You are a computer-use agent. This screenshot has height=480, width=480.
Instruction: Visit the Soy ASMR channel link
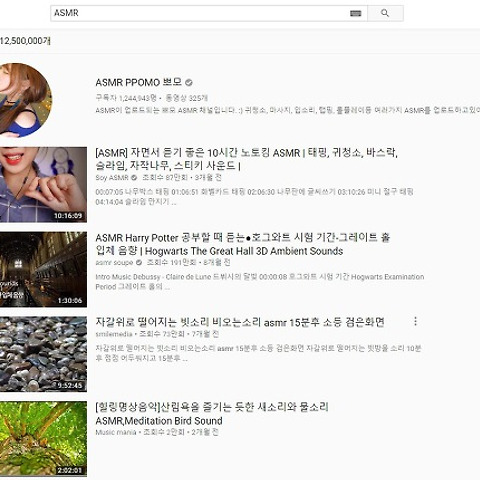pos(112,178)
